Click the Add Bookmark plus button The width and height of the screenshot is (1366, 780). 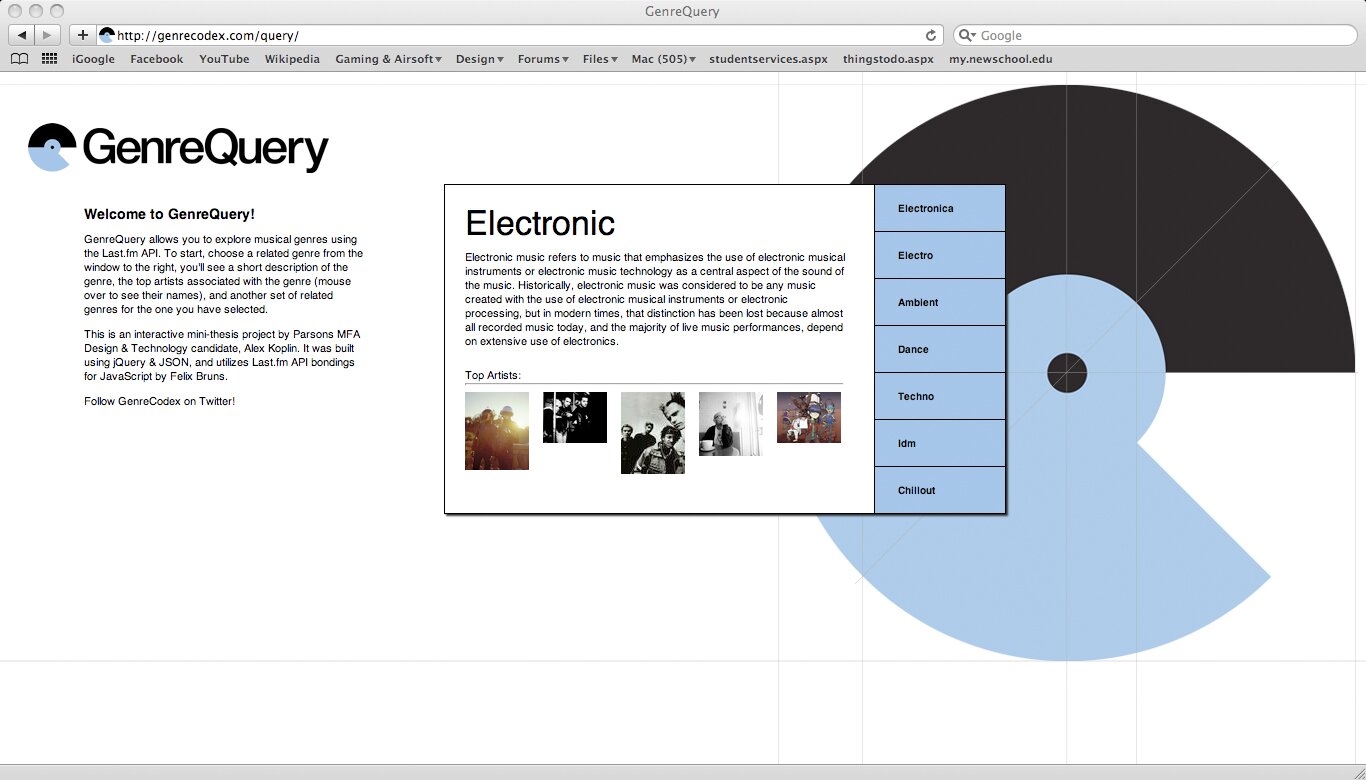pyautogui.click(x=82, y=35)
